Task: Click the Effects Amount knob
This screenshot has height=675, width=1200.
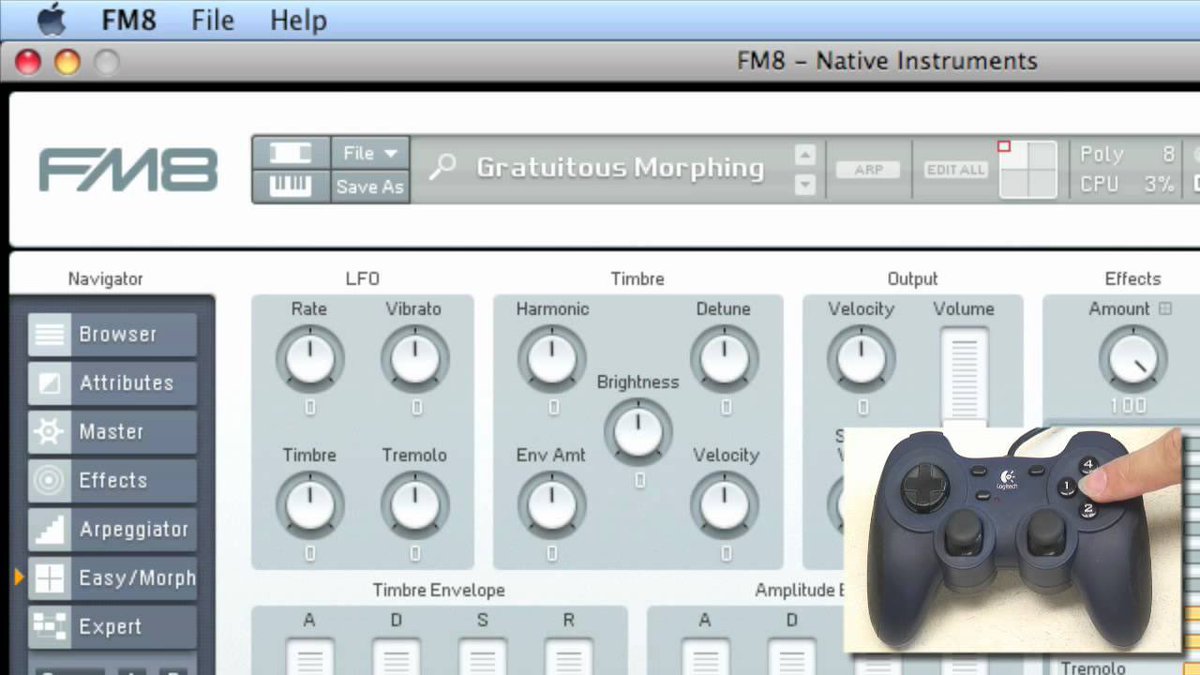Action: point(1133,358)
